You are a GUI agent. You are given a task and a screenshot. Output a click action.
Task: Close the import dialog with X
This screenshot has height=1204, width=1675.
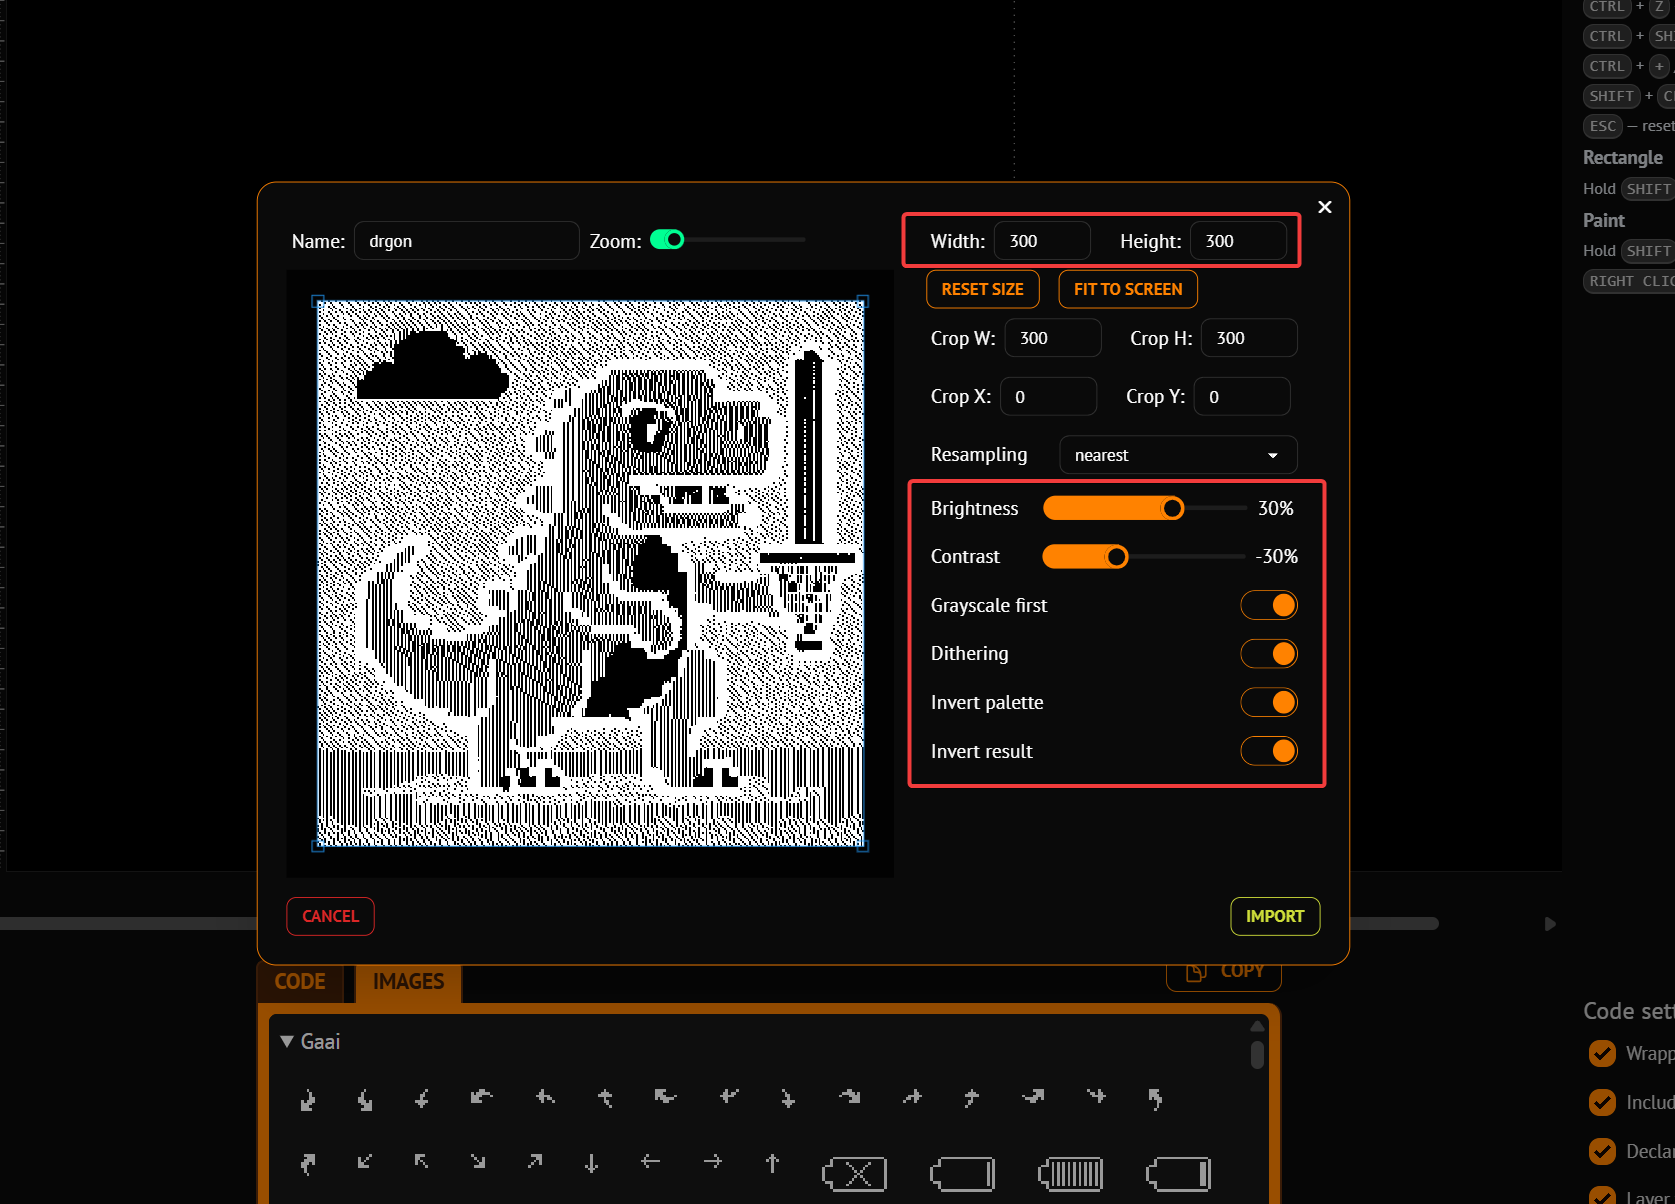1325,207
